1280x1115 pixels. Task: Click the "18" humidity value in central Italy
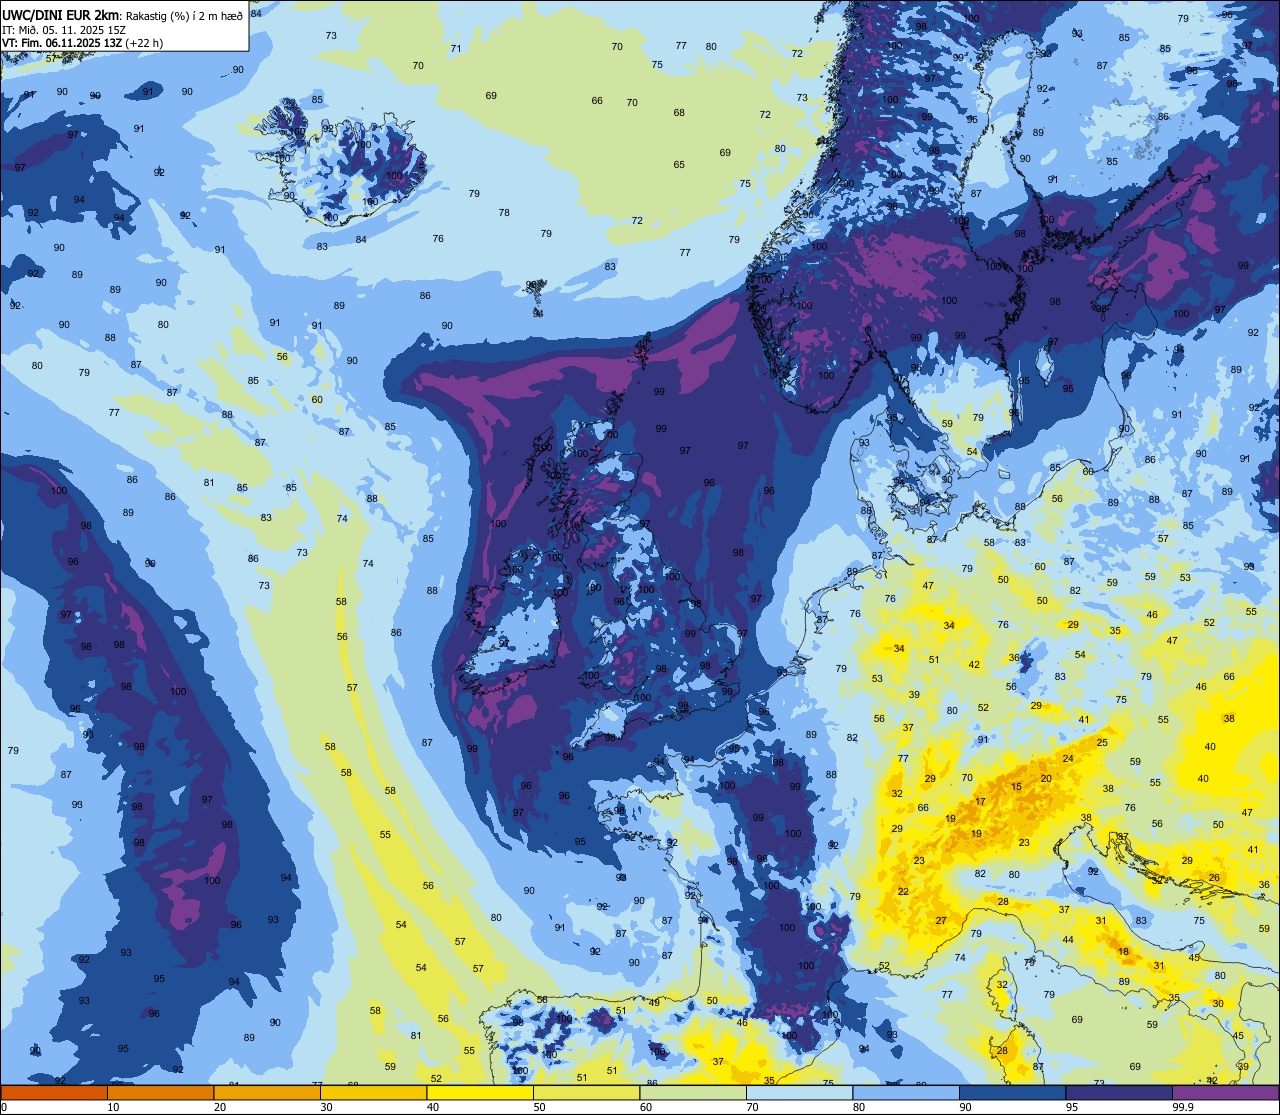click(1124, 951)
